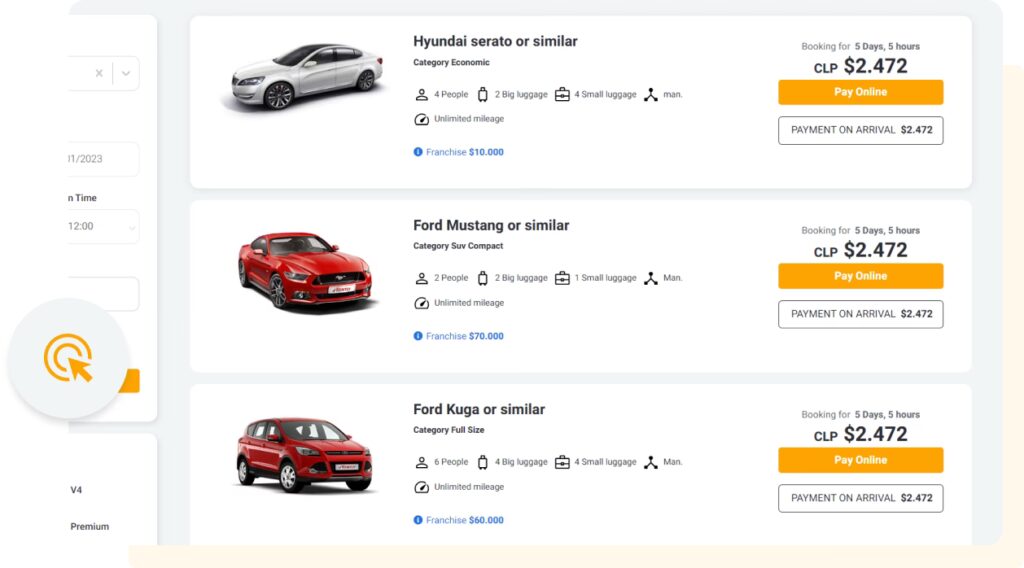
Task: Choose Payment on Arrival for Ford Kuga
Action: point(860,498)
